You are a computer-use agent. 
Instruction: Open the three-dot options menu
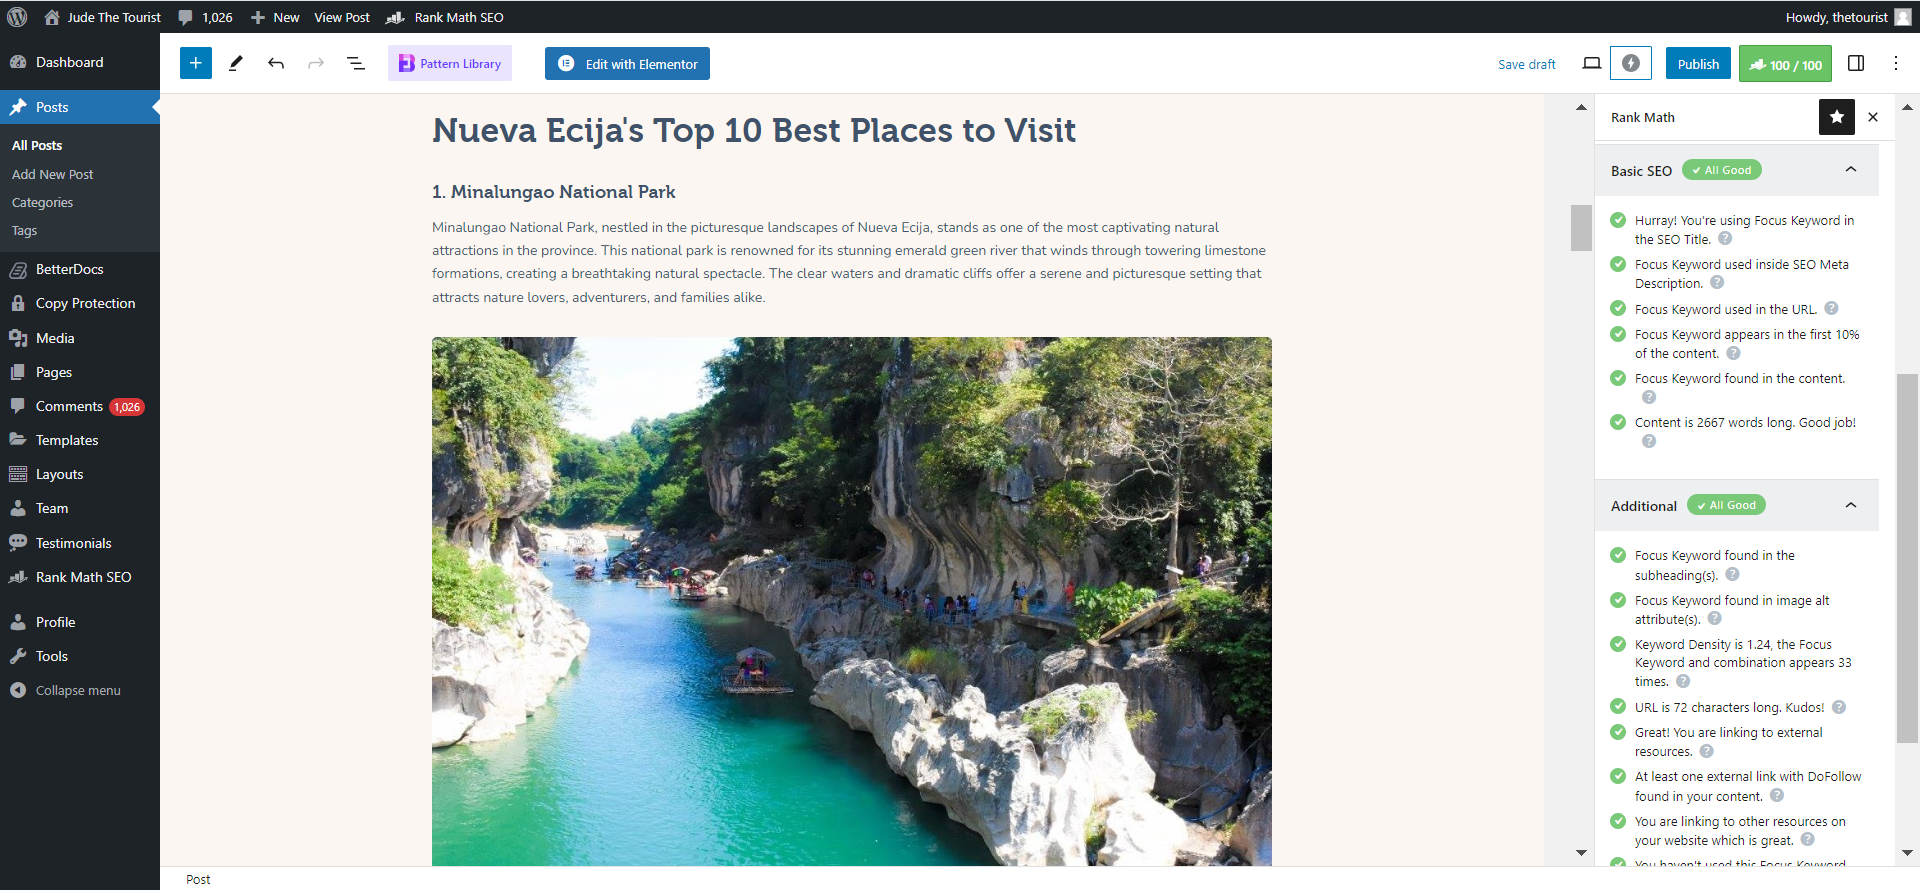point(1896,63)
